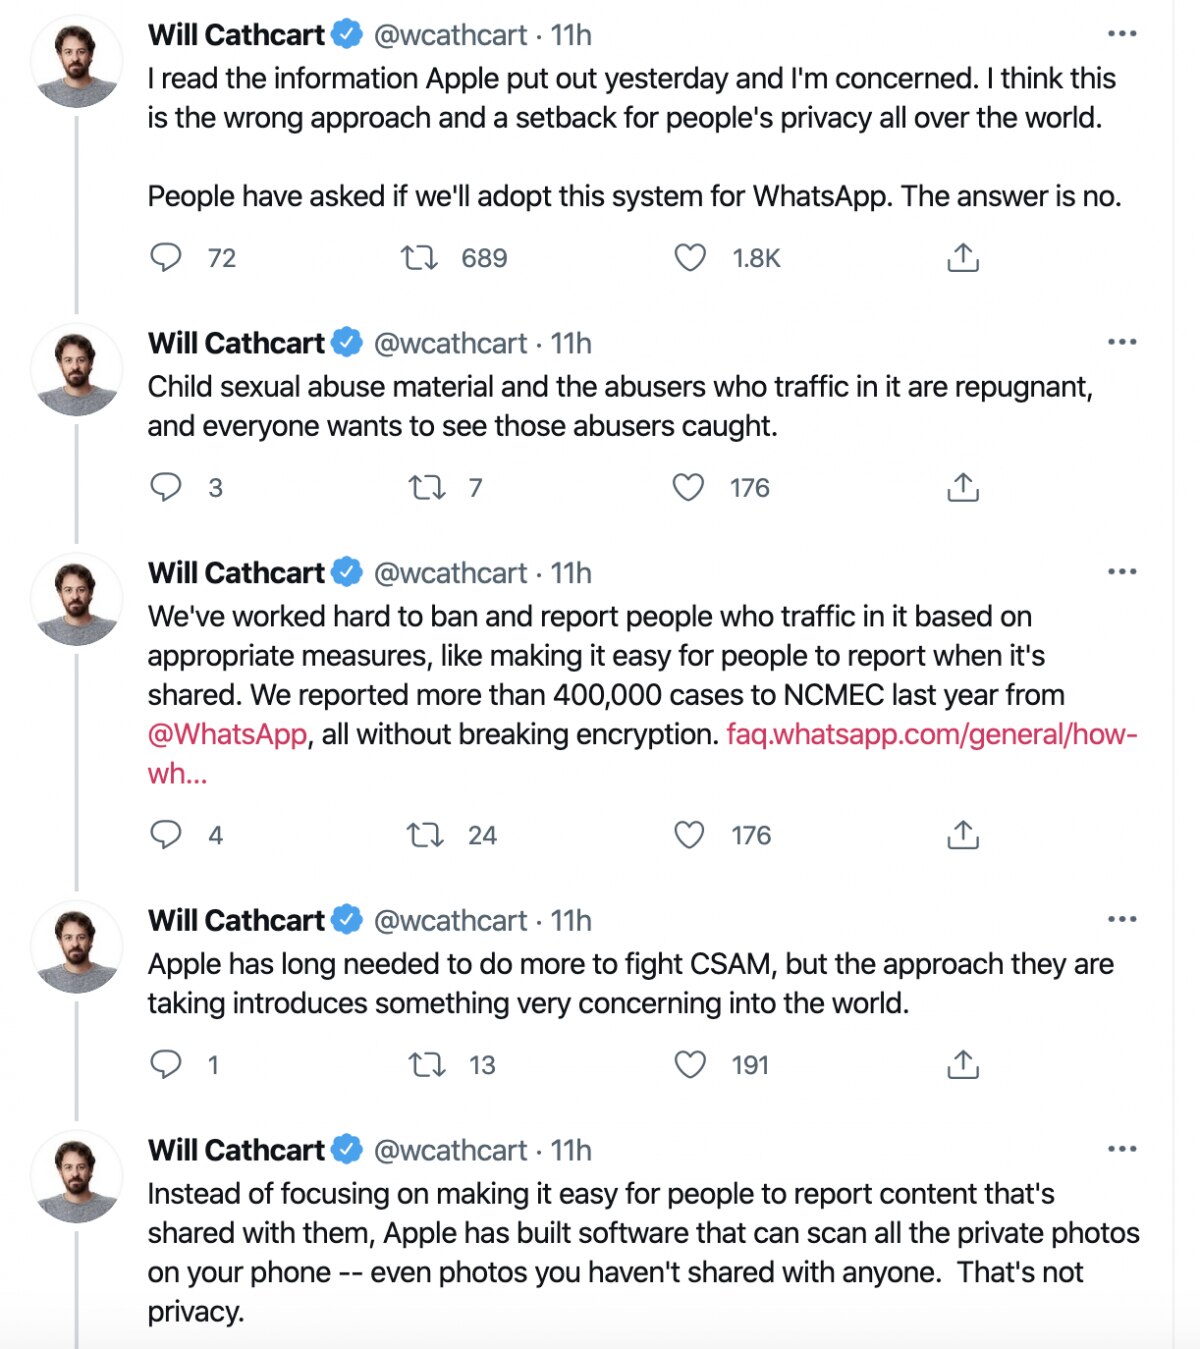The width and height of the screenshot is (1200, 1349).
Task: Open more options on first tweet
Action: 1122,34
